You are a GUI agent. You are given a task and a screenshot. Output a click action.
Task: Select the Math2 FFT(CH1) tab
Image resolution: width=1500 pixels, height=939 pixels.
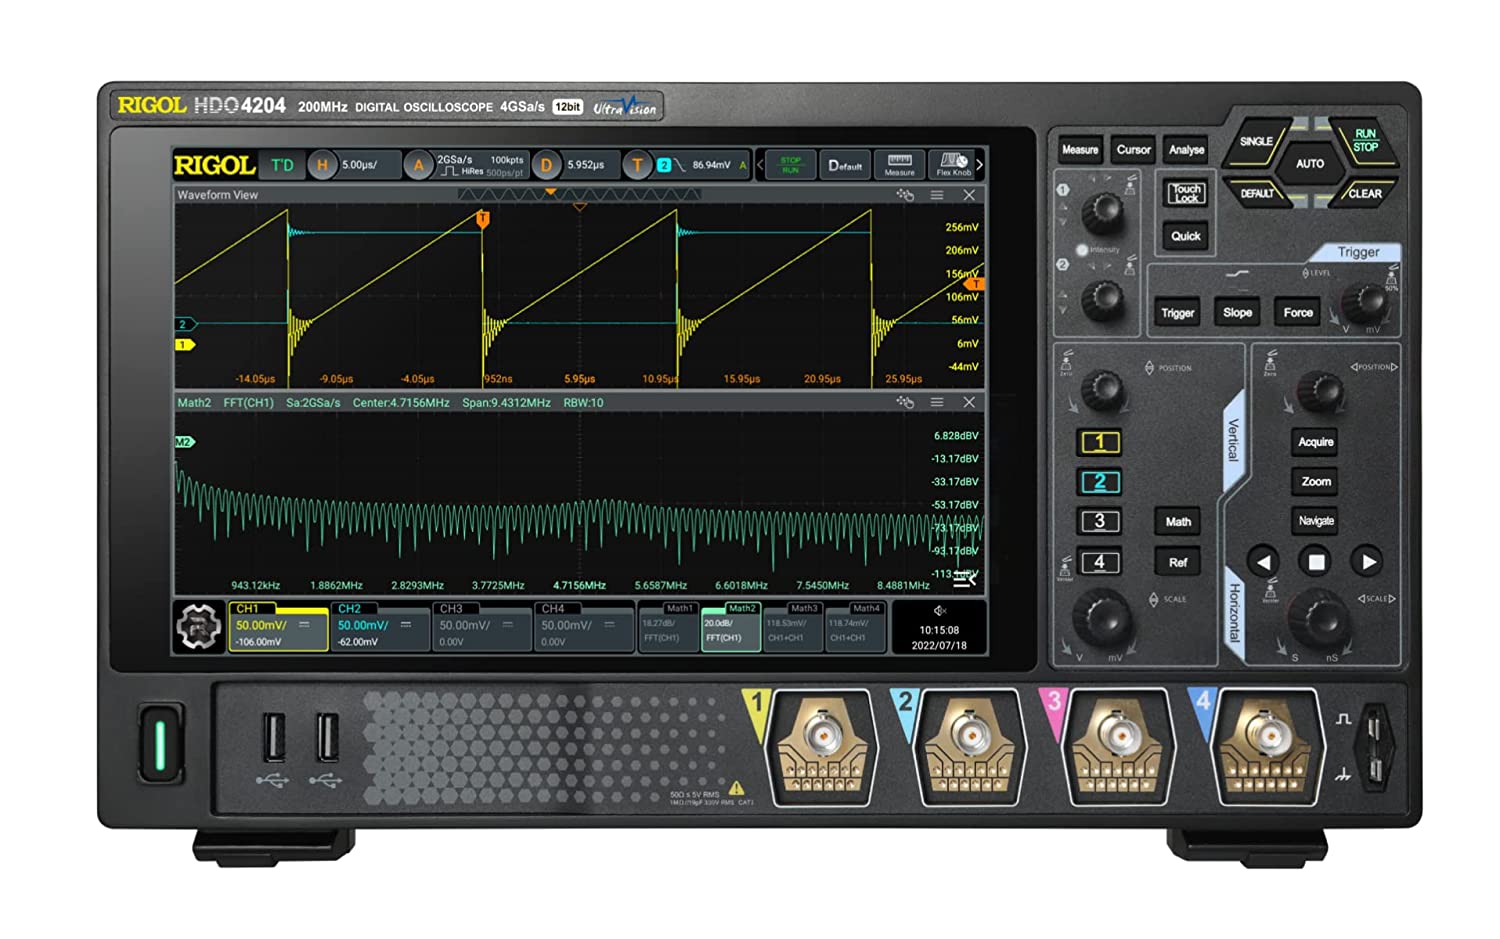pyautogui.click(x=731, y=627)
